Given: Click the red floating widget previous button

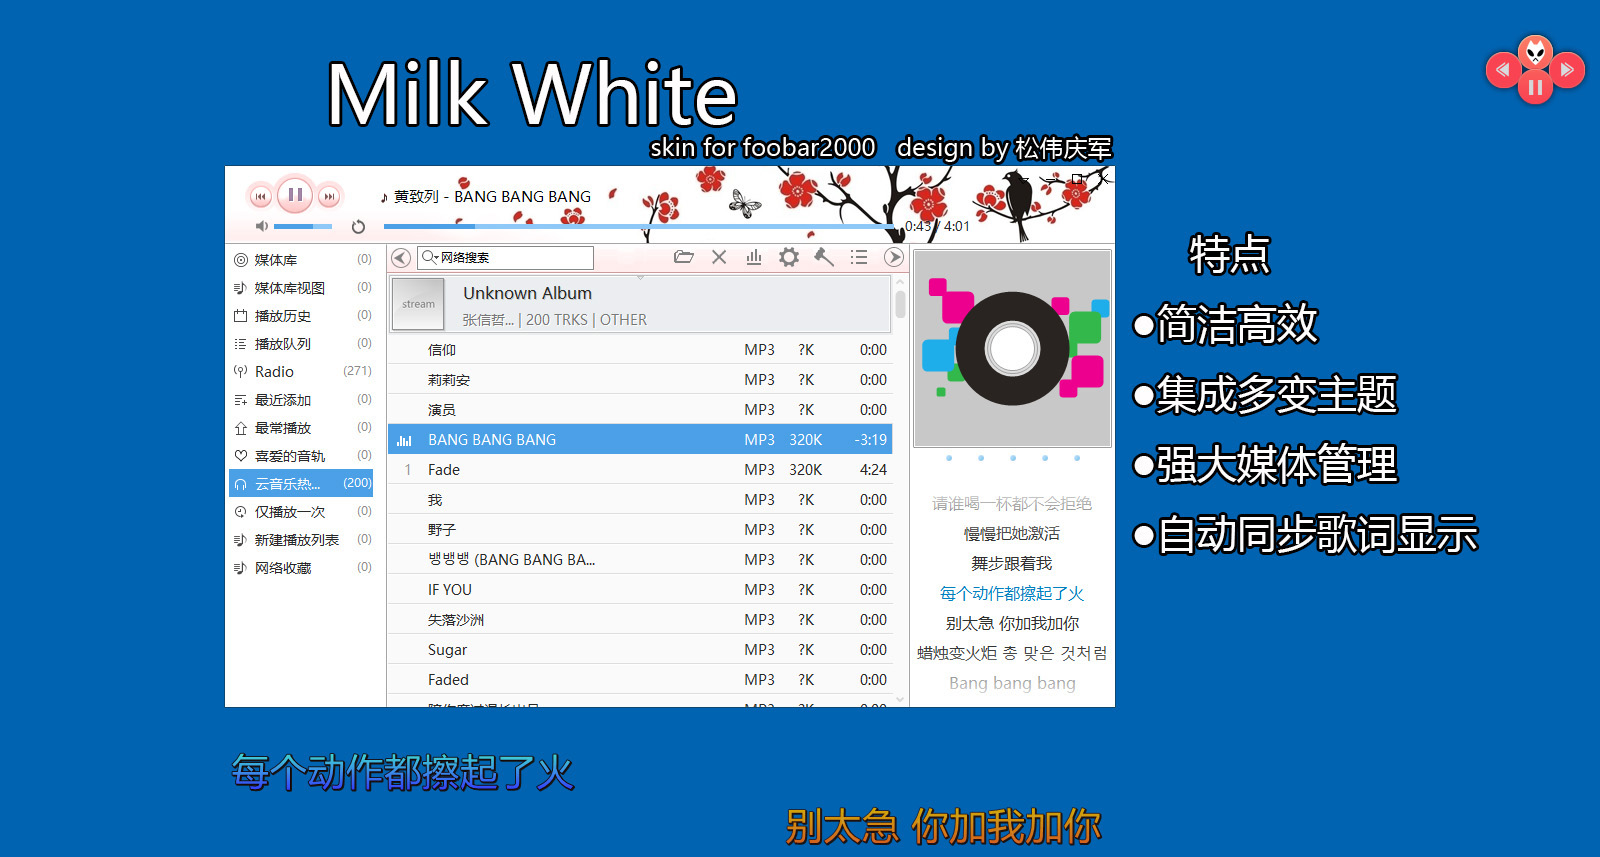Looking at the screenshot, I should tap(1503, 70).
